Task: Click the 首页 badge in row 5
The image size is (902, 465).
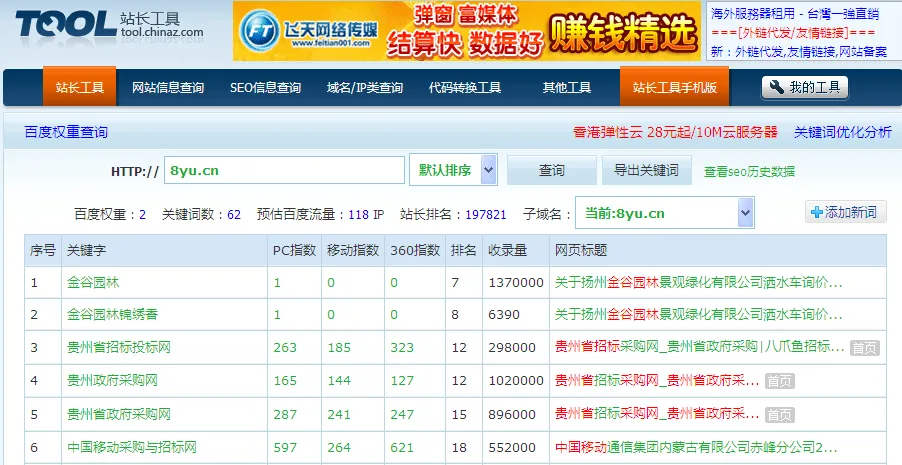Action: point(779,415)
